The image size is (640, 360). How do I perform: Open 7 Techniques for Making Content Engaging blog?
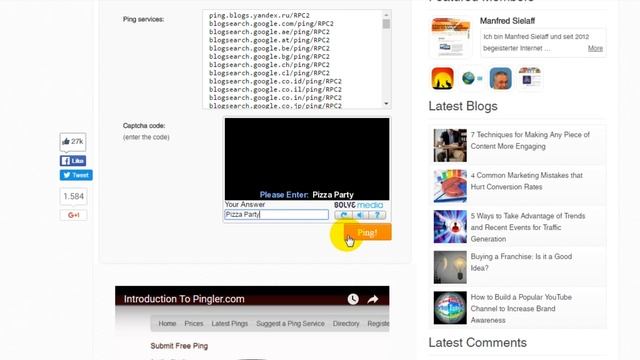(530, 140)
